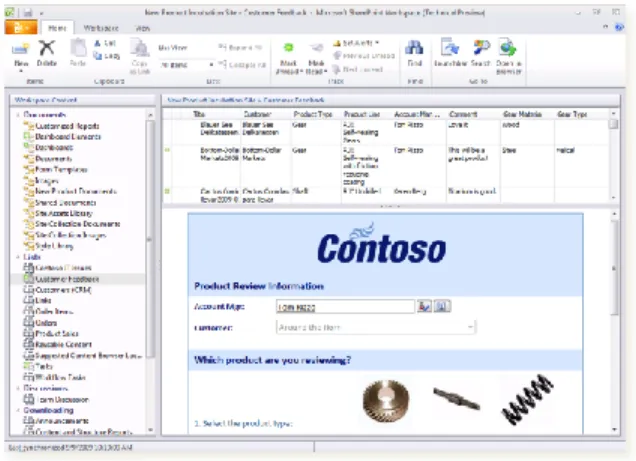Open the Mark Read dropdown arrow
The height and width of the screenshot is (461, 636).
point(326,72)
